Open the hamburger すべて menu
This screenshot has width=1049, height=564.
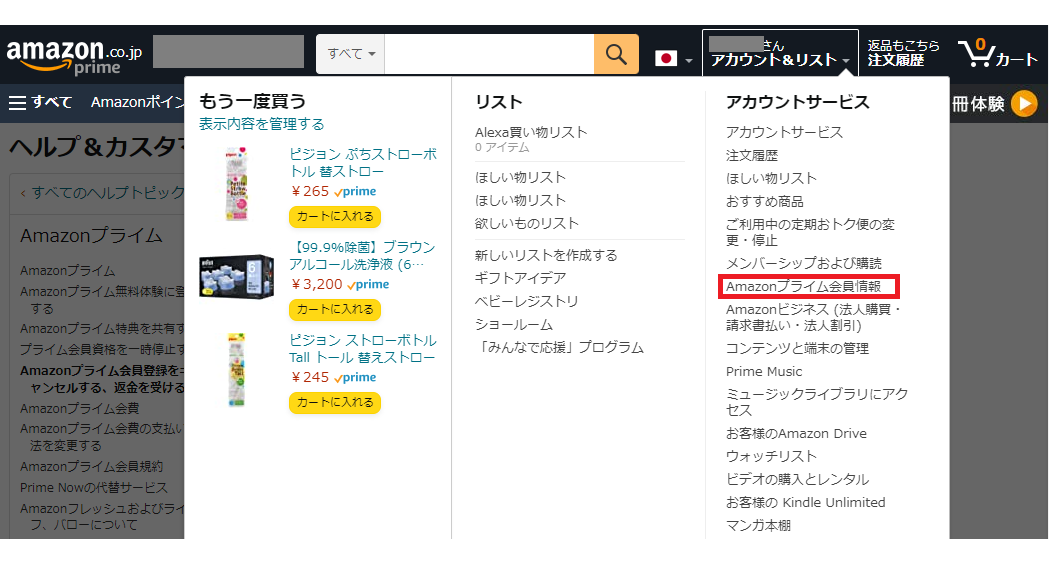click(x=40, y=102)
